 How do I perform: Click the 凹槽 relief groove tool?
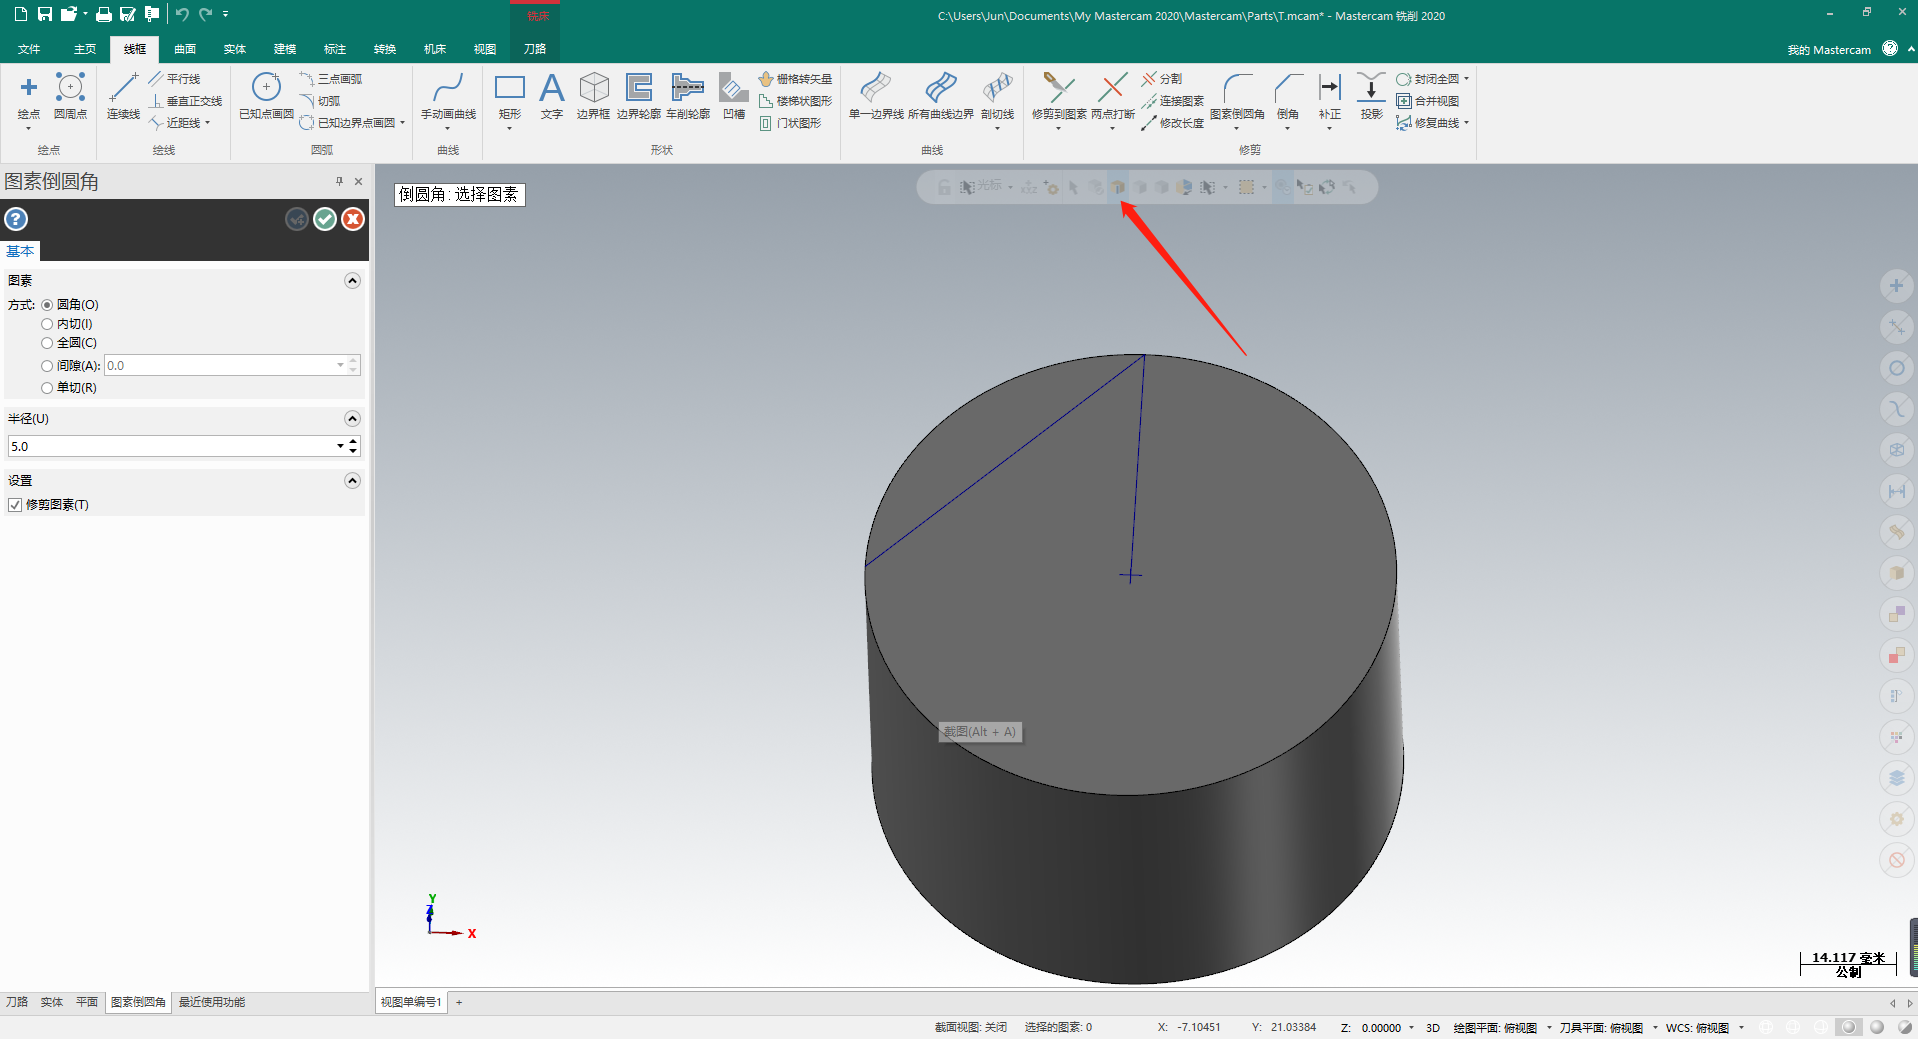[734, 97]
